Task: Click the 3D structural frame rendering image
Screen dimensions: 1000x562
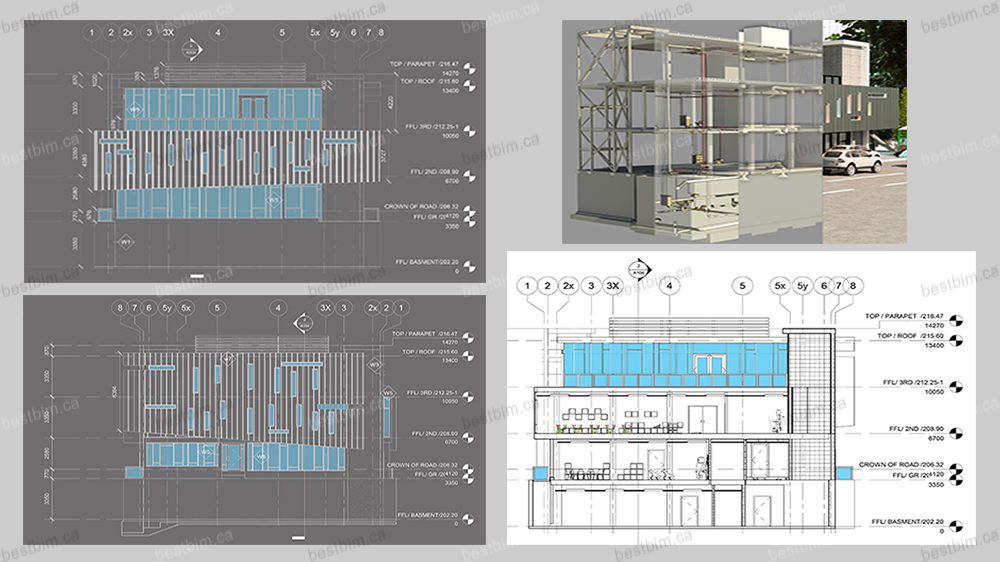Action: [734, 131]
